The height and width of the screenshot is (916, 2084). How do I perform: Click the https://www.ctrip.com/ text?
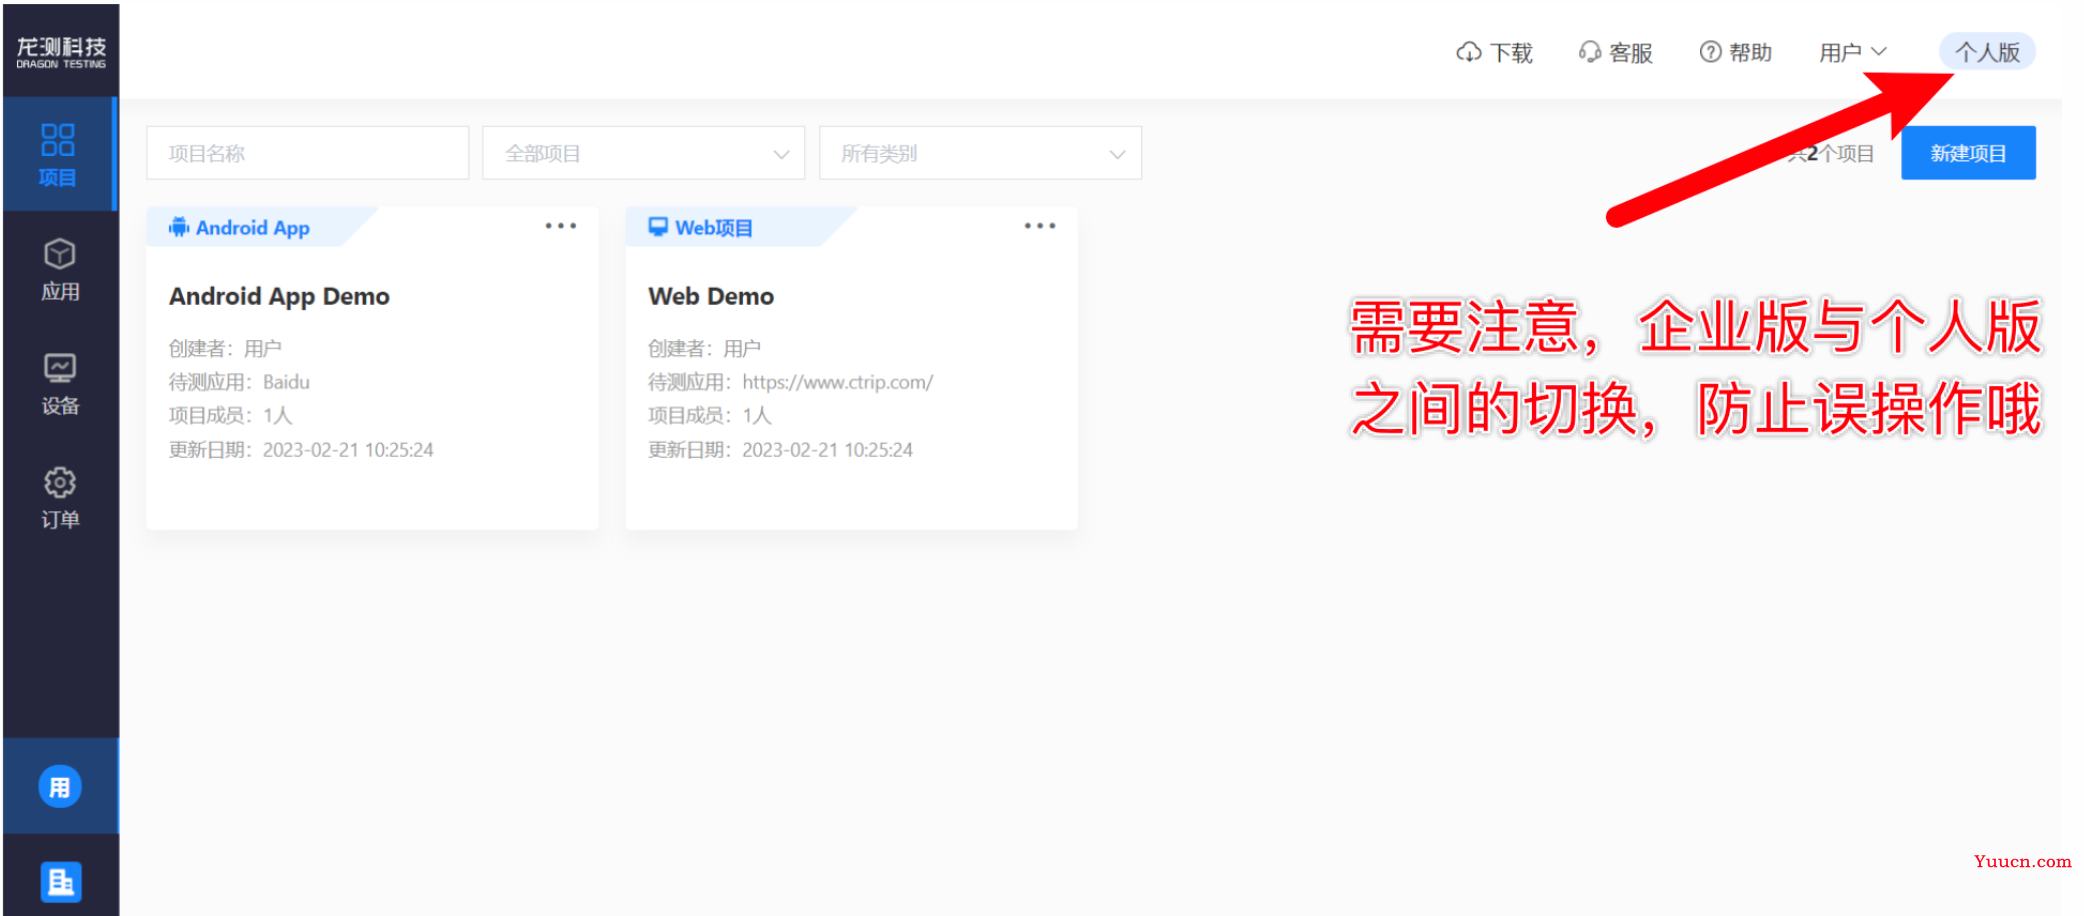point(837,382)
